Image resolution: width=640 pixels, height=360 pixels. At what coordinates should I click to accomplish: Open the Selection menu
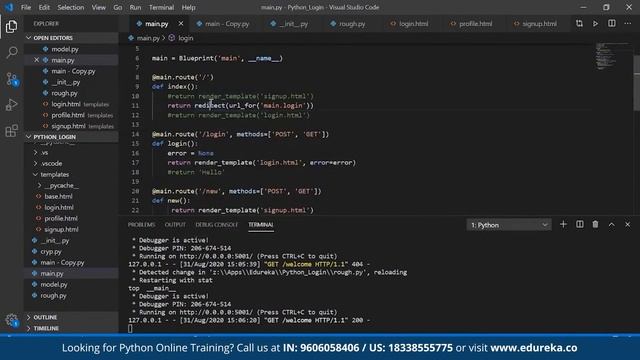click(x=71, y=7)
